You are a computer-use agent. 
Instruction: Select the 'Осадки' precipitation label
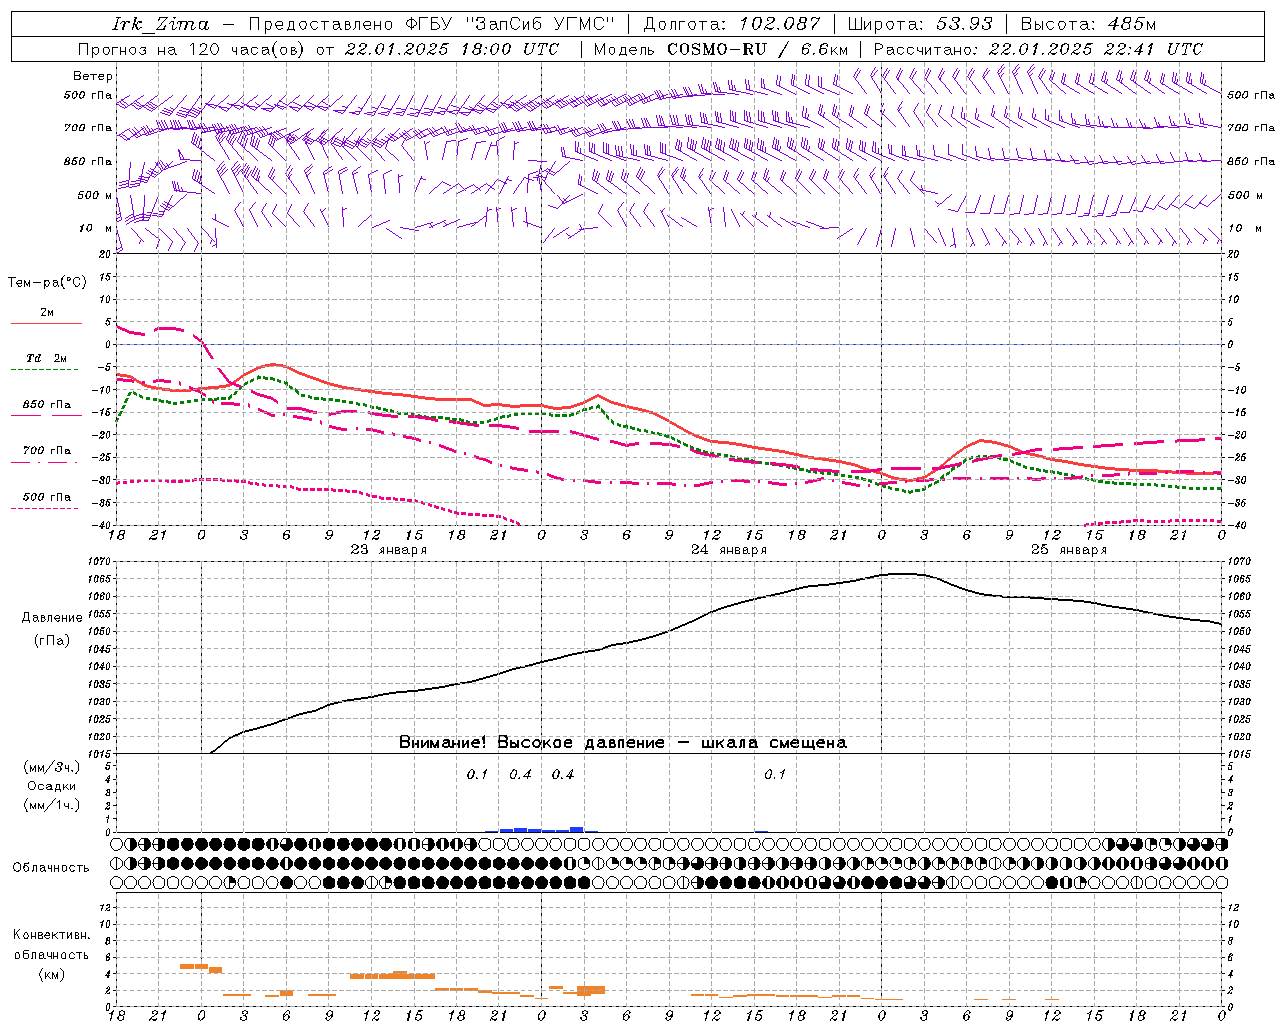pyautogui.click(x=52, y=786)
